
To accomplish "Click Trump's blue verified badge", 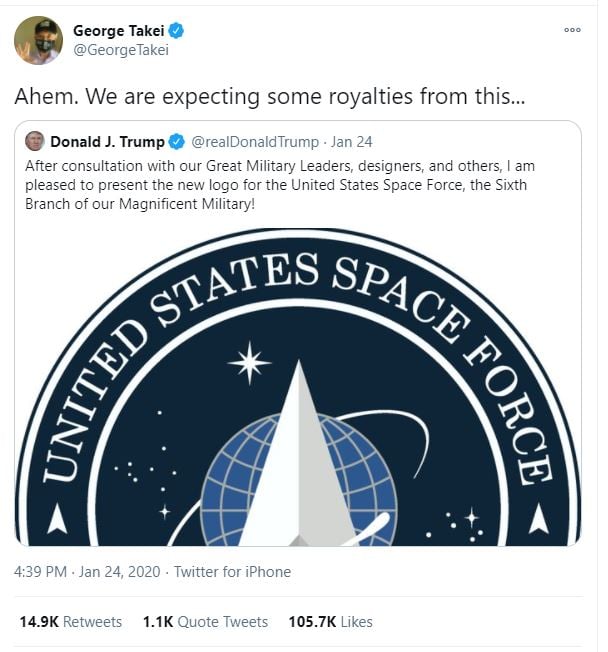I will [x=175, y=141].
